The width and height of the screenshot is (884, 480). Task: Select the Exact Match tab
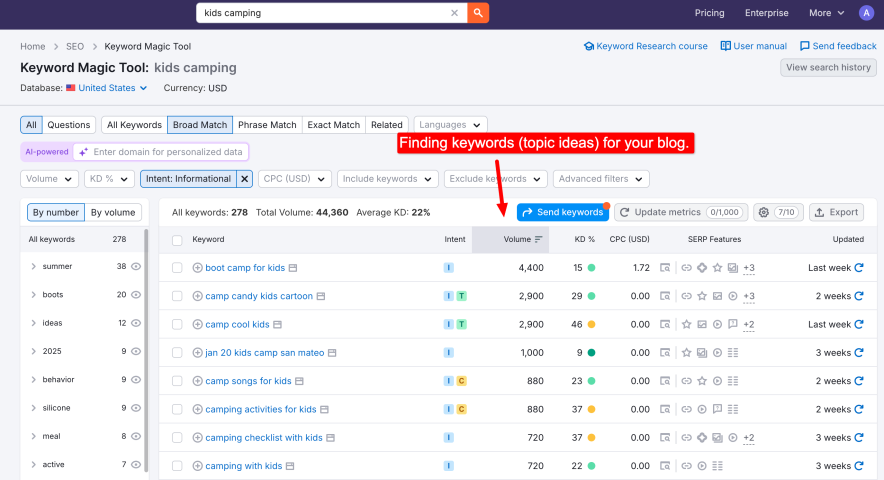tap(333, 125)
